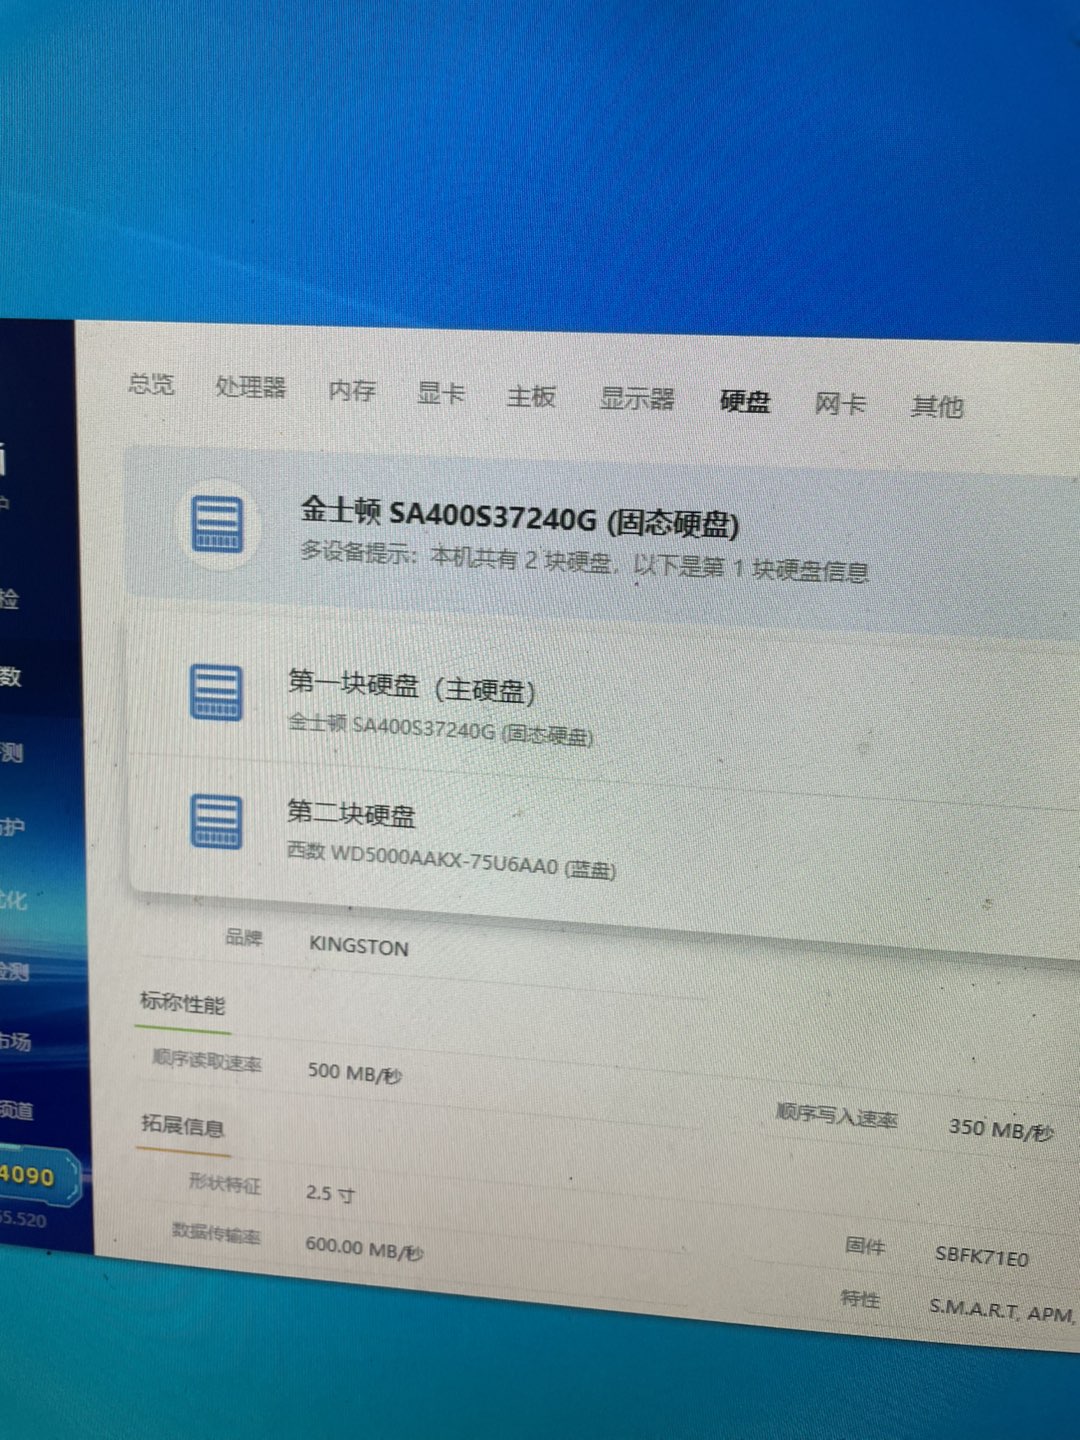1080x1440 pixels.
Task: Expand the 金士顿 SA400S37240G disk selector header
Action: (603, 540)
